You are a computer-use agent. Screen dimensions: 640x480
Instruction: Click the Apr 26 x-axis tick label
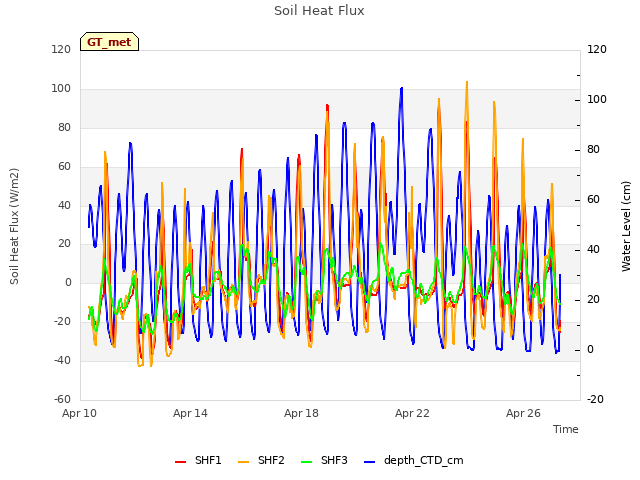pyautogui.click(x=523, y=413)
